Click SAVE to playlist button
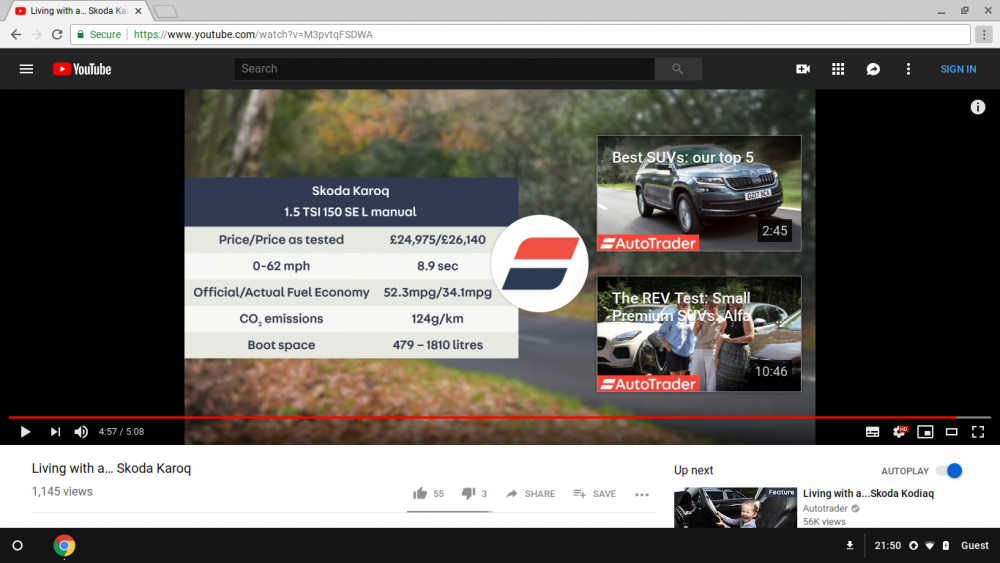This screenshot has height=563, width=1000. pos(594,494)
